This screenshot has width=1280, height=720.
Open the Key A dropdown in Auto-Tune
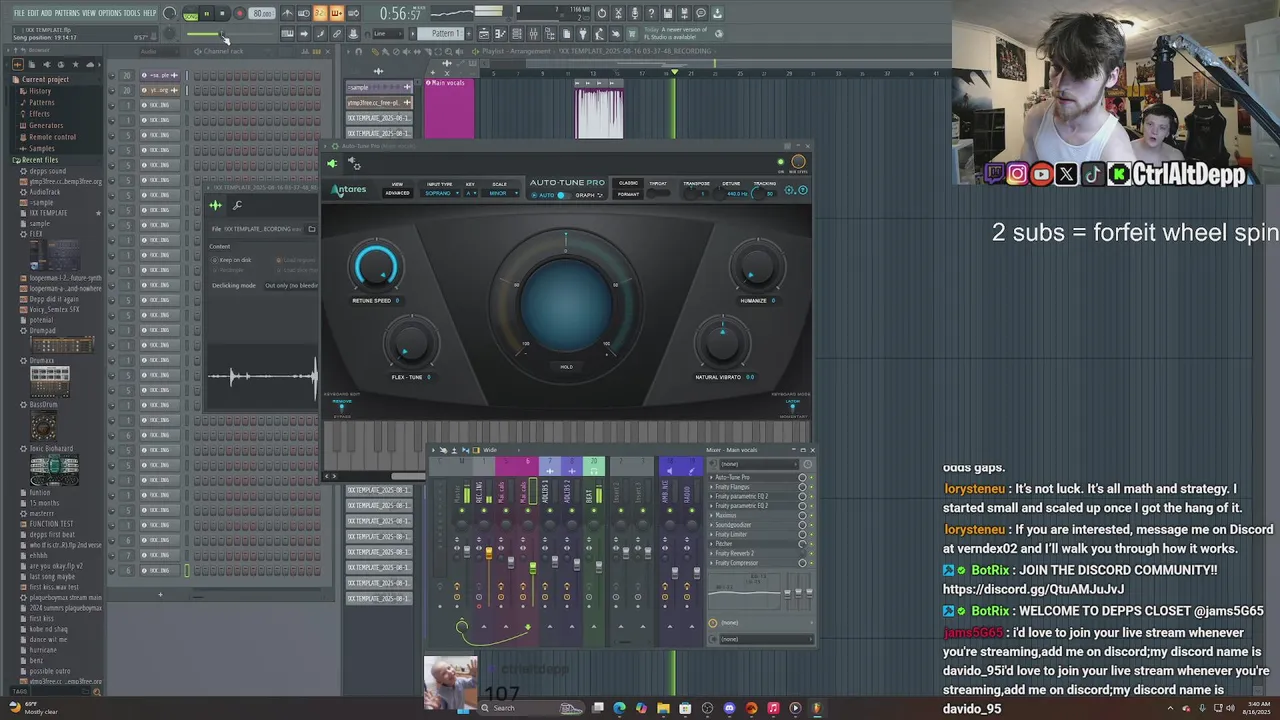[x=470, y=193]
